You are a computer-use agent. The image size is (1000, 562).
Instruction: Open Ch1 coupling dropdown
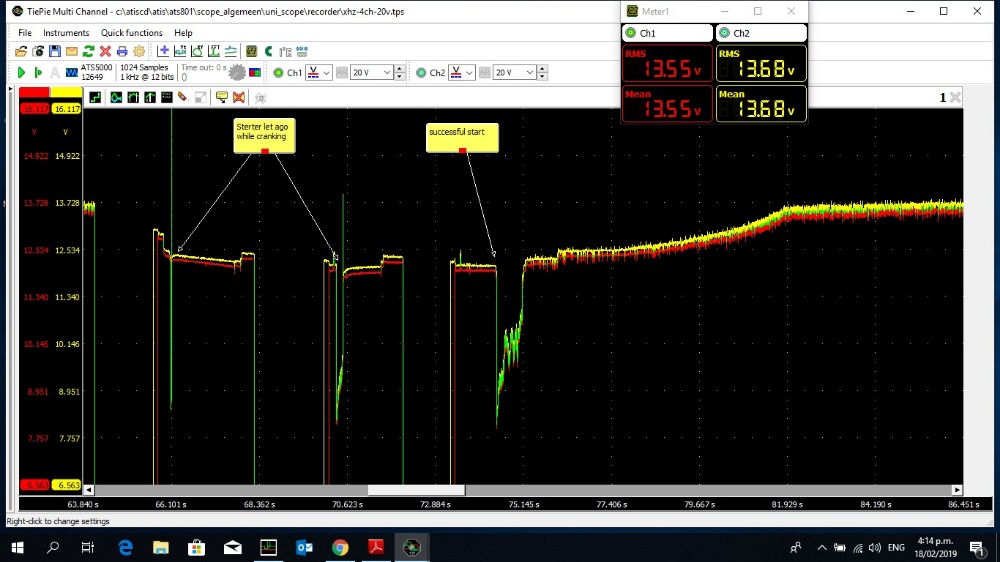[319, 73]
